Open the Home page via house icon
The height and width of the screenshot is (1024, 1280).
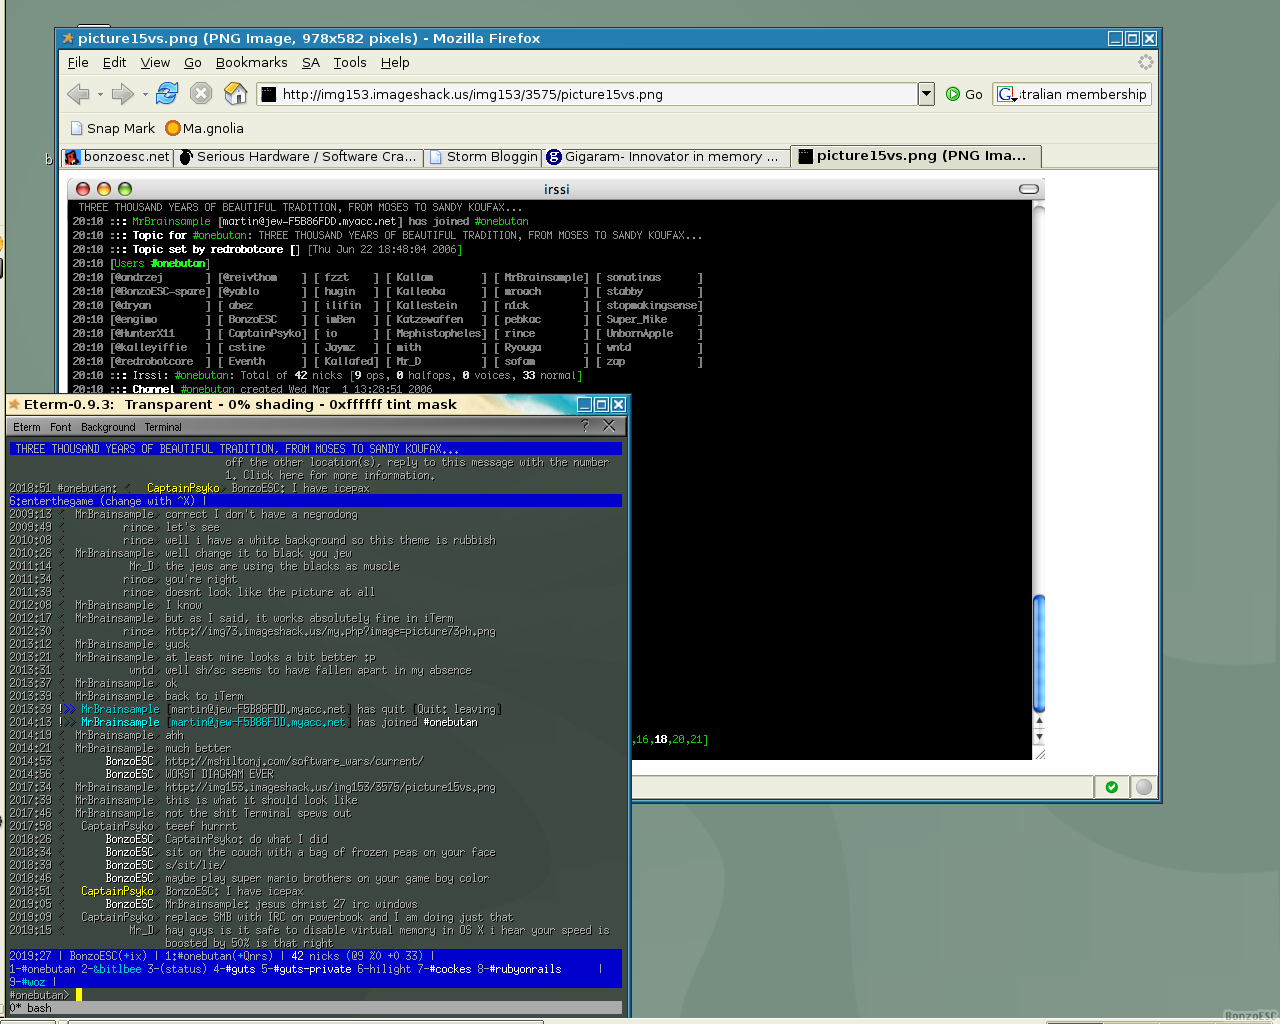pos(236,93)
